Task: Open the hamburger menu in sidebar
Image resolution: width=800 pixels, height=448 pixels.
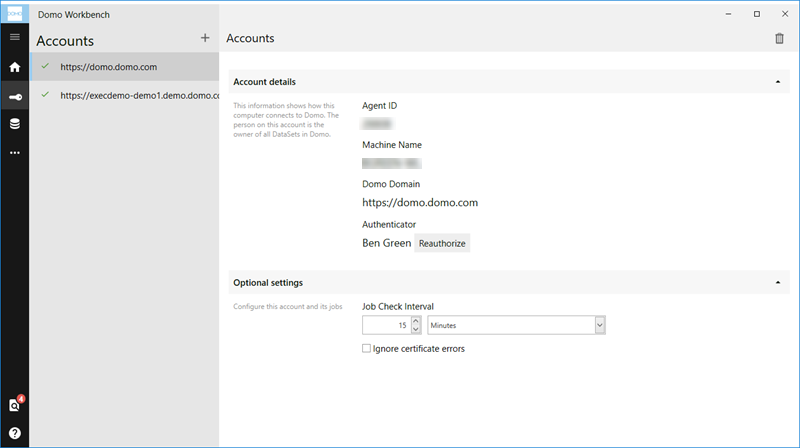Action: (x=15, y=37)
